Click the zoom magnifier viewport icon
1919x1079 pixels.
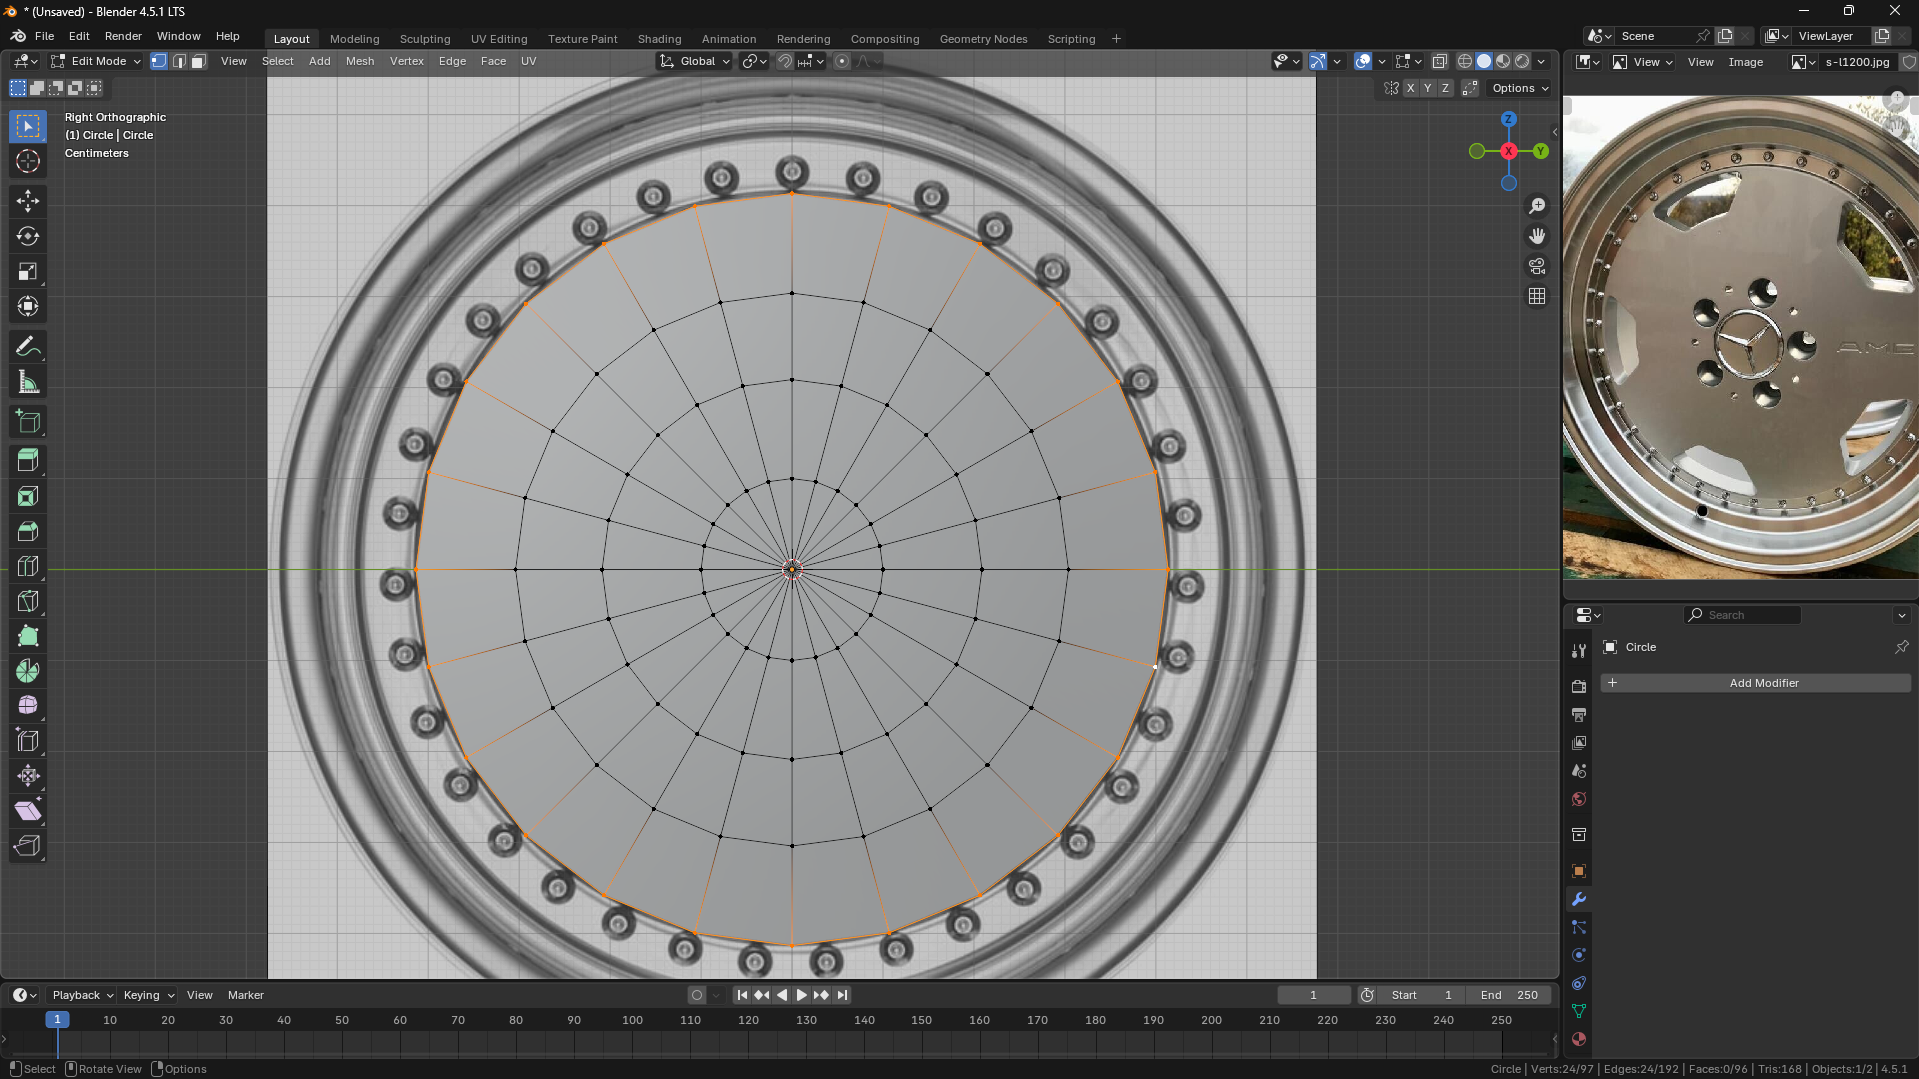pyautogui.click(x=1537, y=206)
